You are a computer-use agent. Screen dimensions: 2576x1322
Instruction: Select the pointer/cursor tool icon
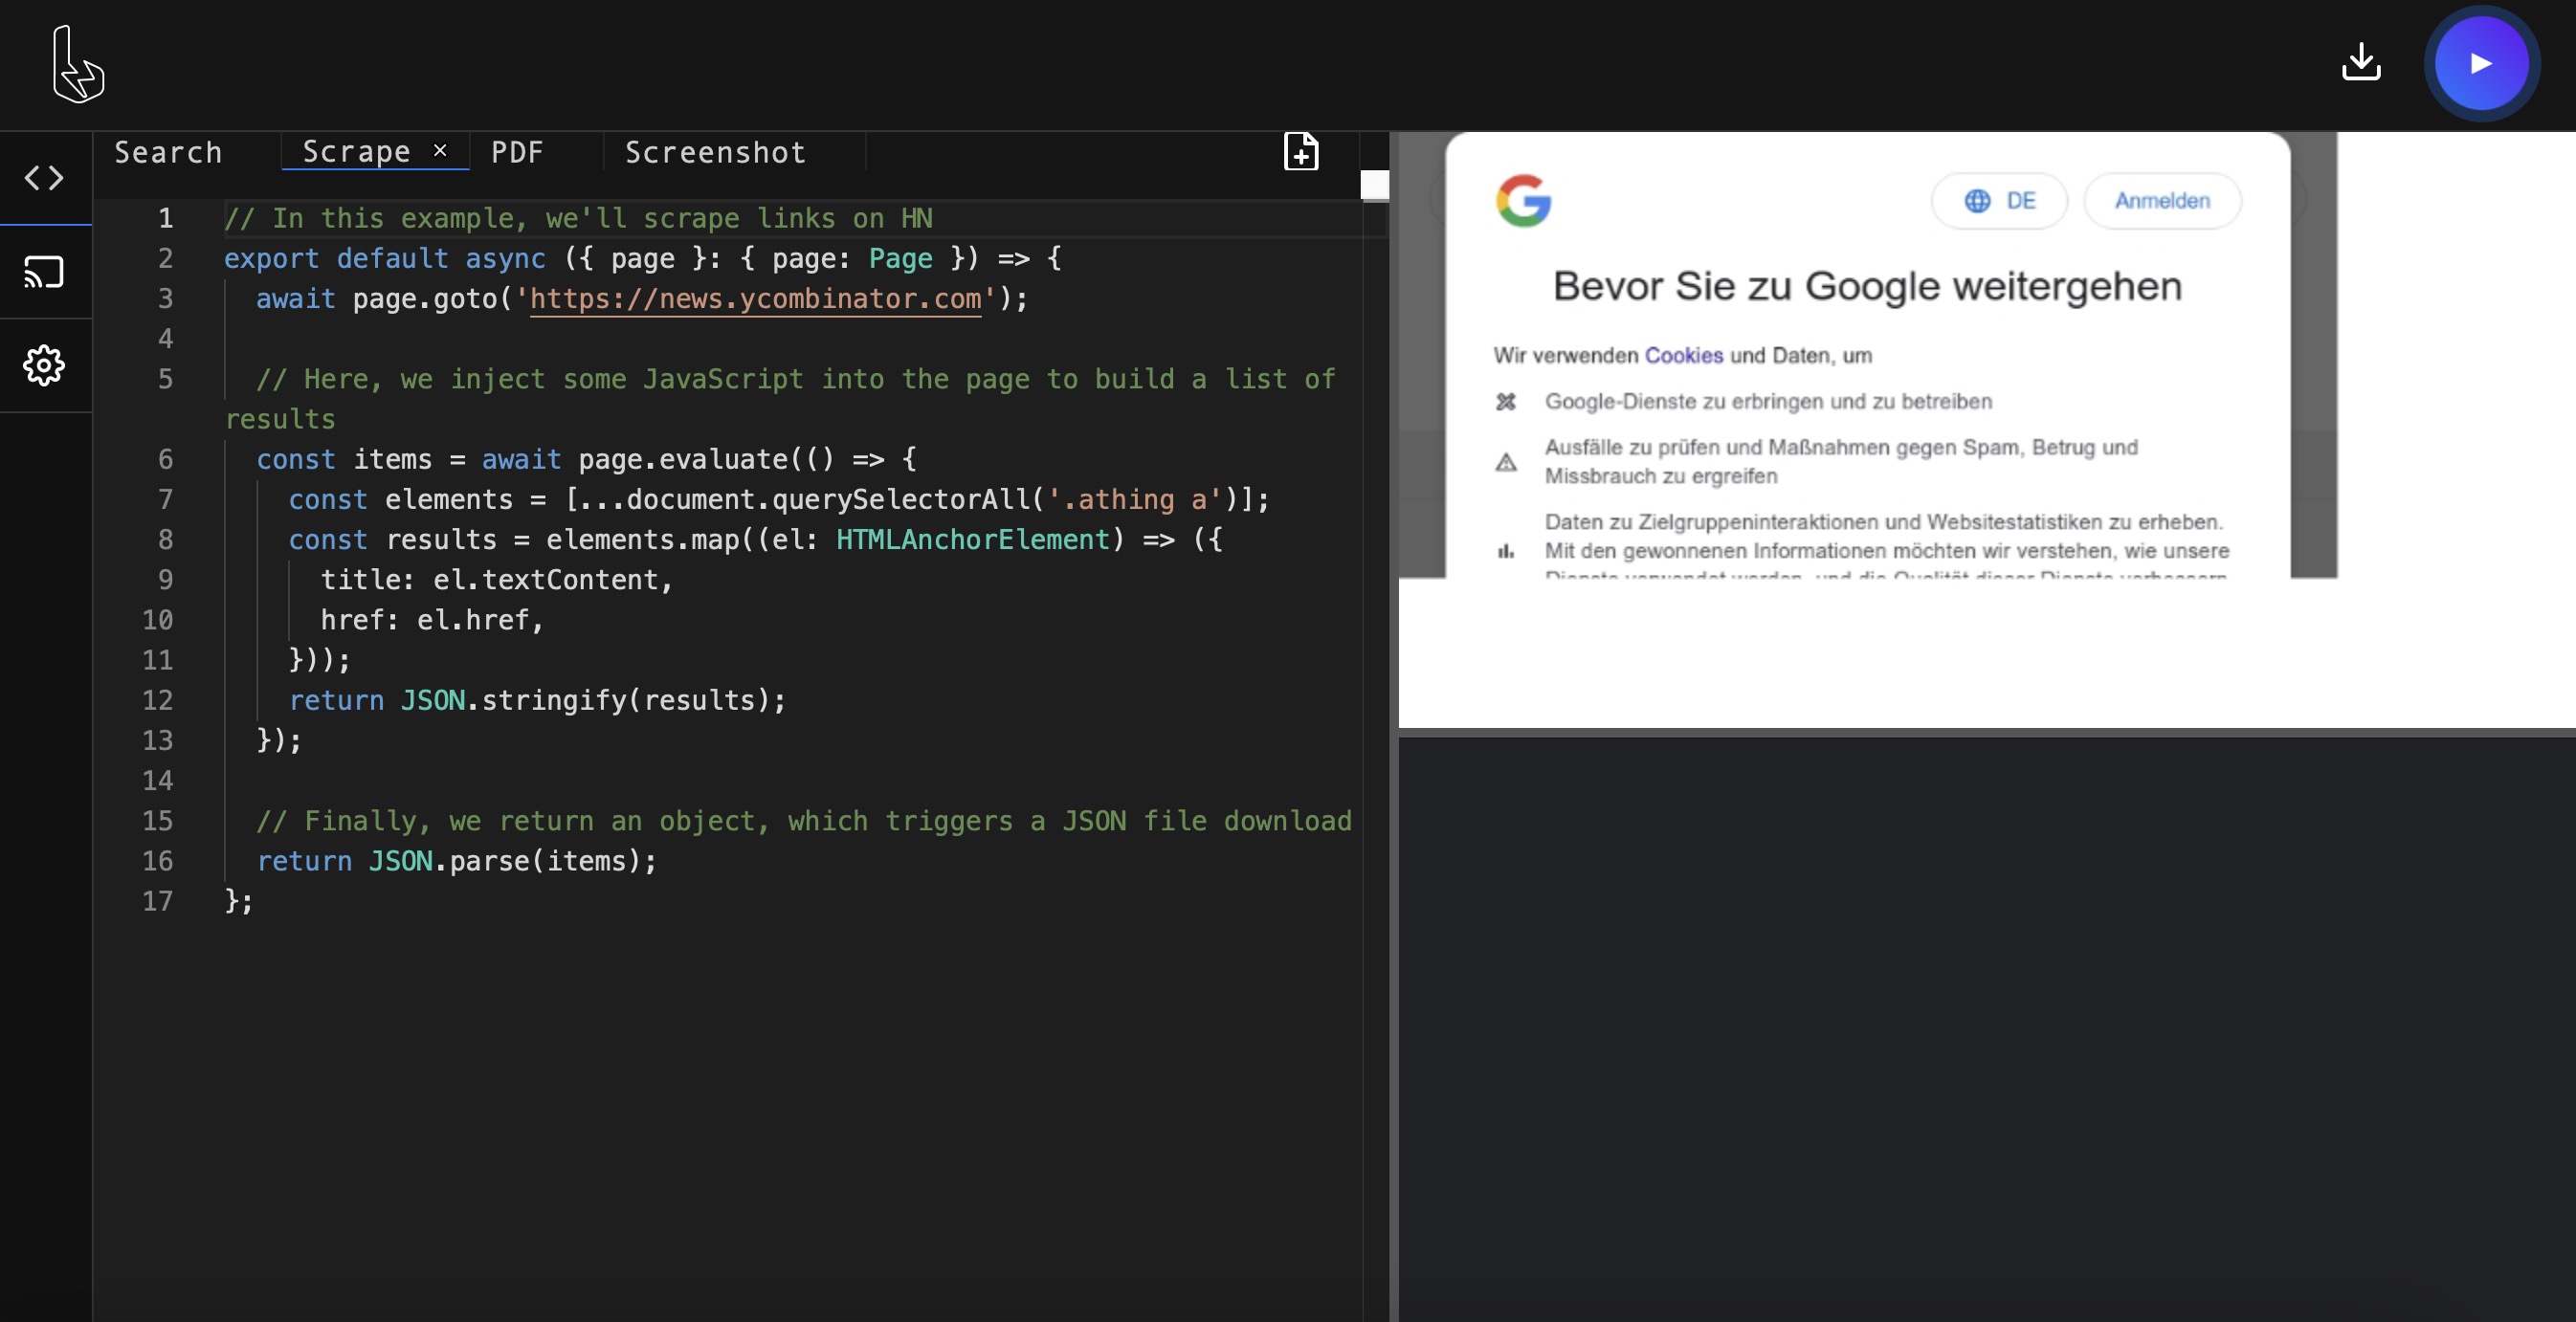pos(76,60)
